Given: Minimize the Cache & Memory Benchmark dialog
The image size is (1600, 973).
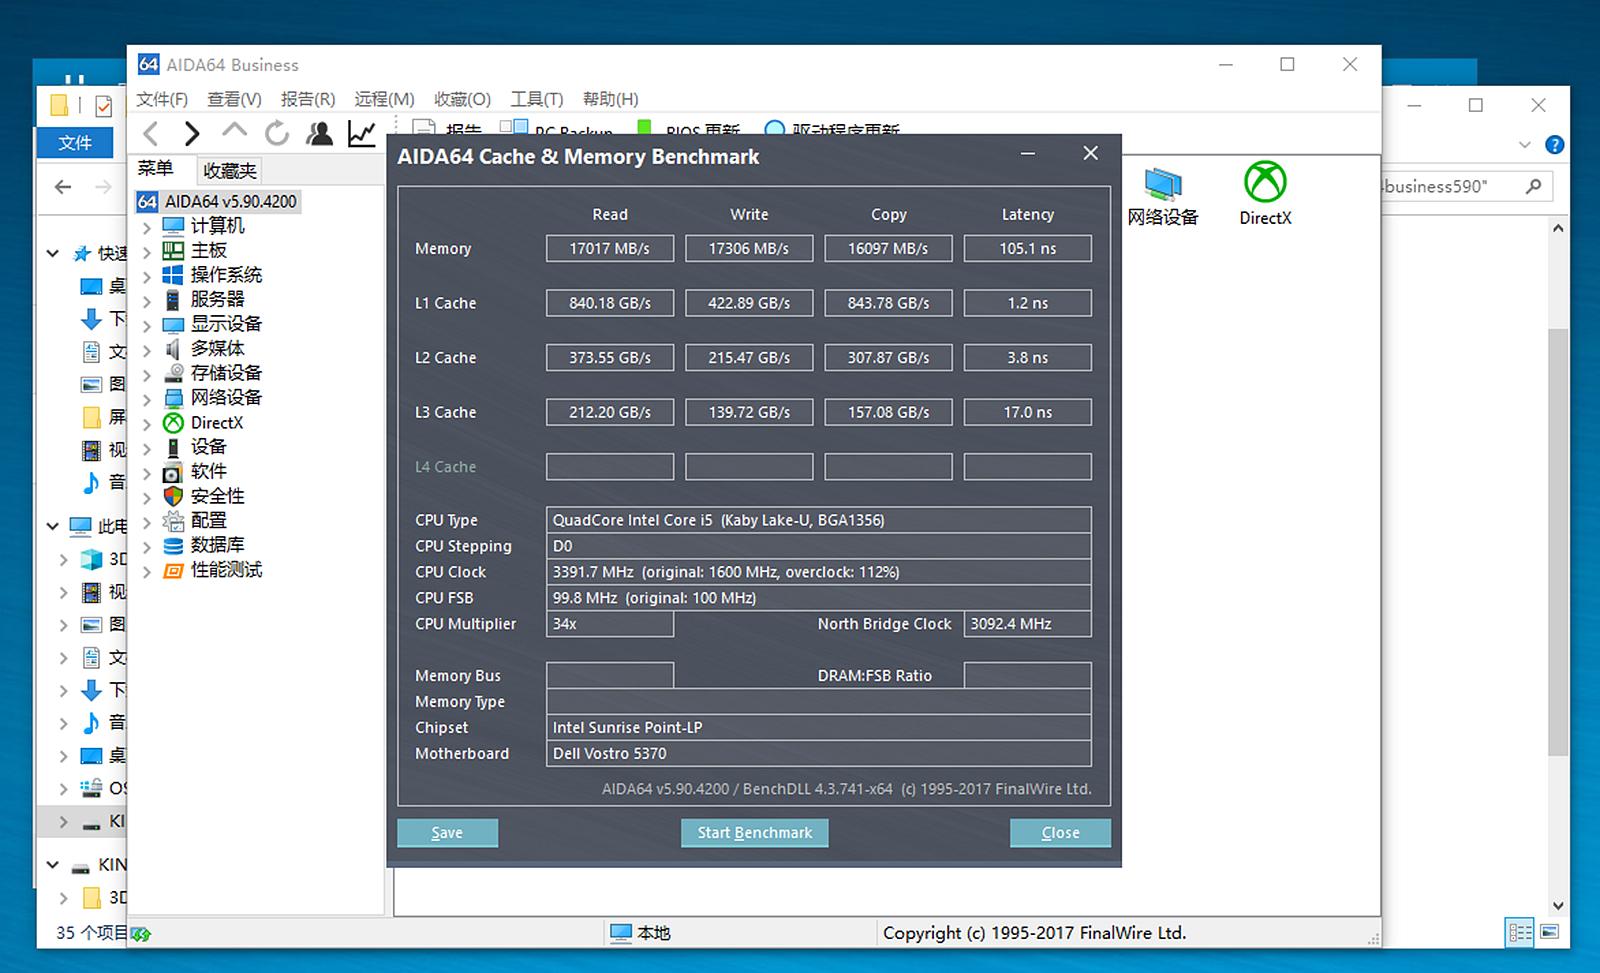Looking at the screenshot, I should coord(1028,154).
